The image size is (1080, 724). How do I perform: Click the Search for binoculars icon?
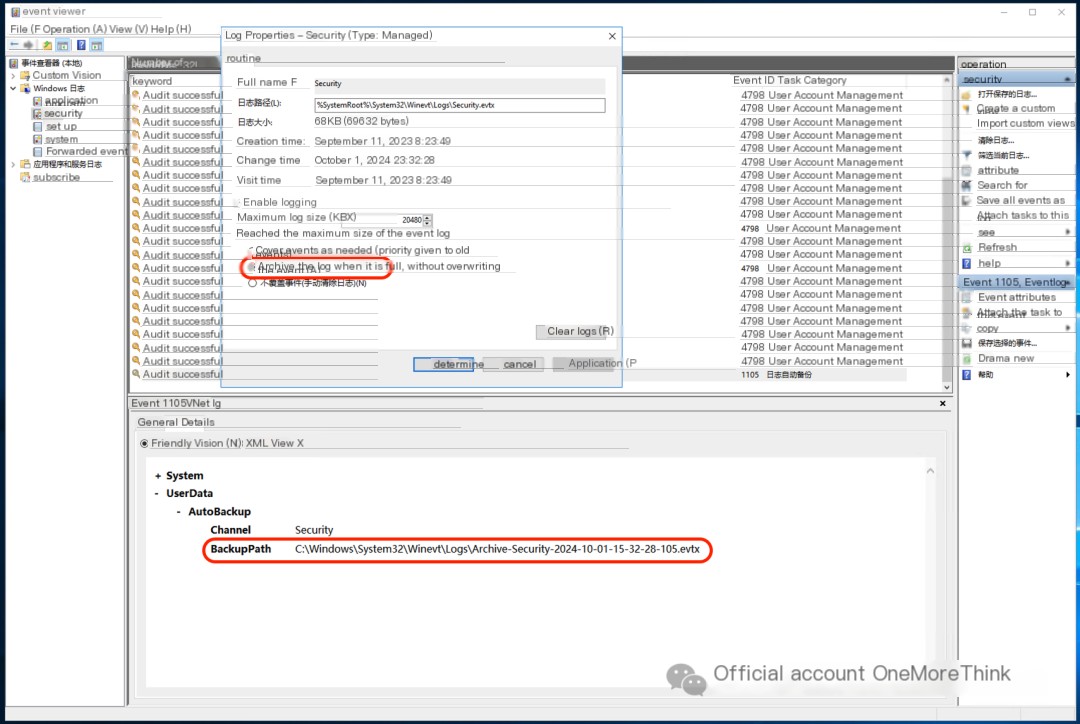click(x=967, y=185)
